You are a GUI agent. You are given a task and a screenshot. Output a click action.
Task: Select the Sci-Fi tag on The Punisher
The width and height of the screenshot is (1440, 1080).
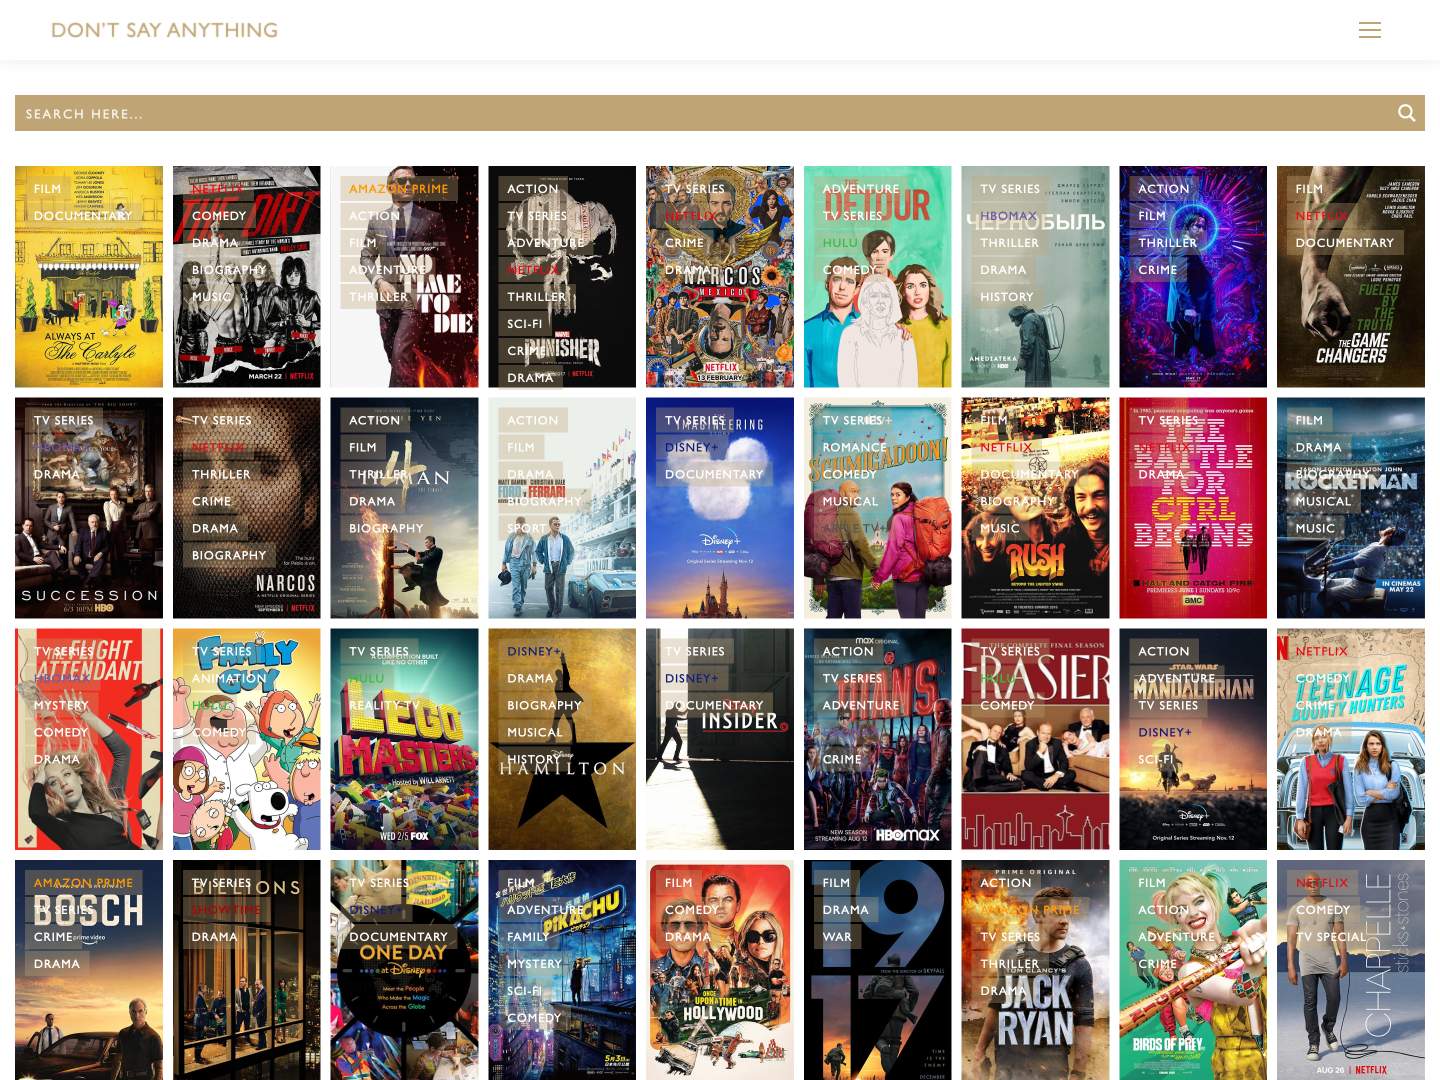point(524,323)
